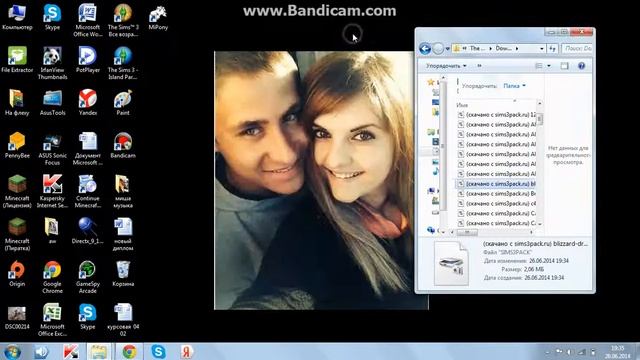Launch Microsoft Office Excel desktop shortcut
The height and width of the screenshot is (360, 640).
tap(52, 320)
